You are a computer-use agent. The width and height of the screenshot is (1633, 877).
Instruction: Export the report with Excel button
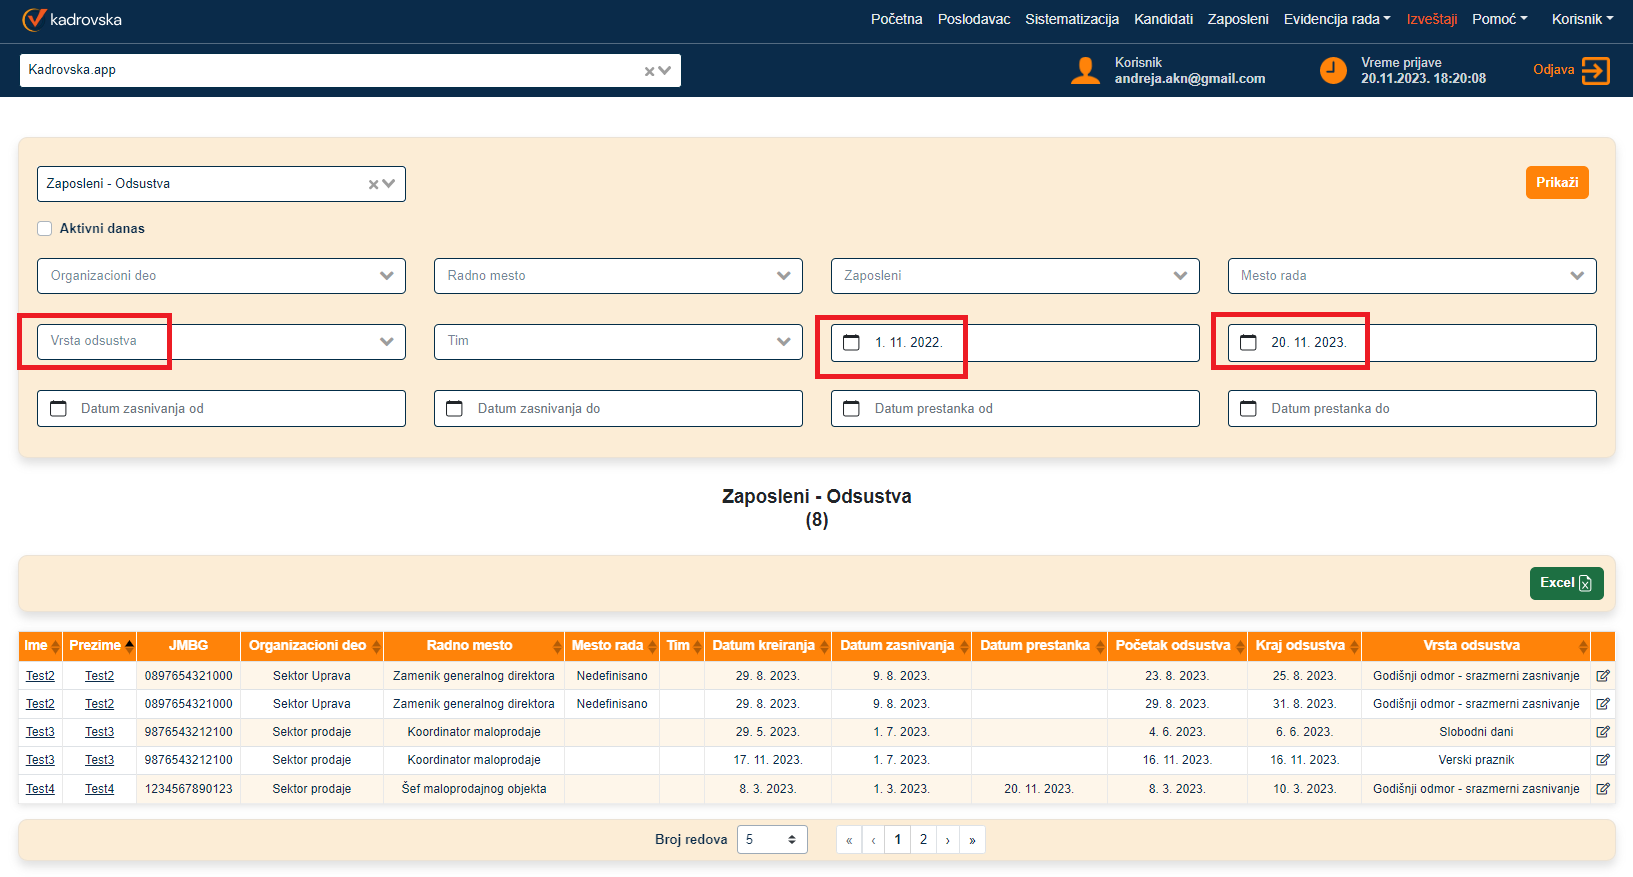coord(1565,583)
